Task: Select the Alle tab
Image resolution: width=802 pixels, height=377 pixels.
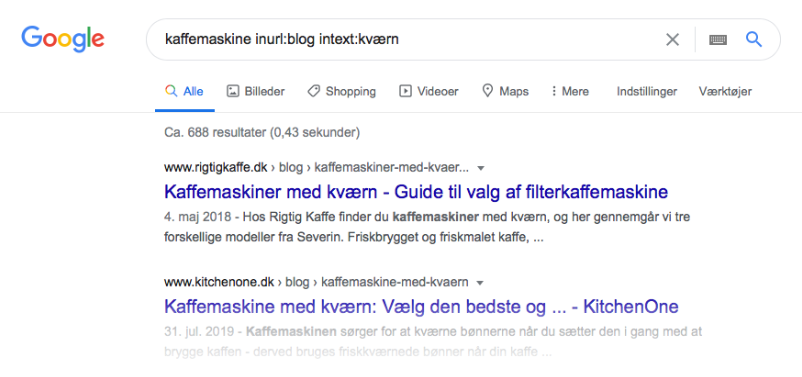Action: pos(184,92)
